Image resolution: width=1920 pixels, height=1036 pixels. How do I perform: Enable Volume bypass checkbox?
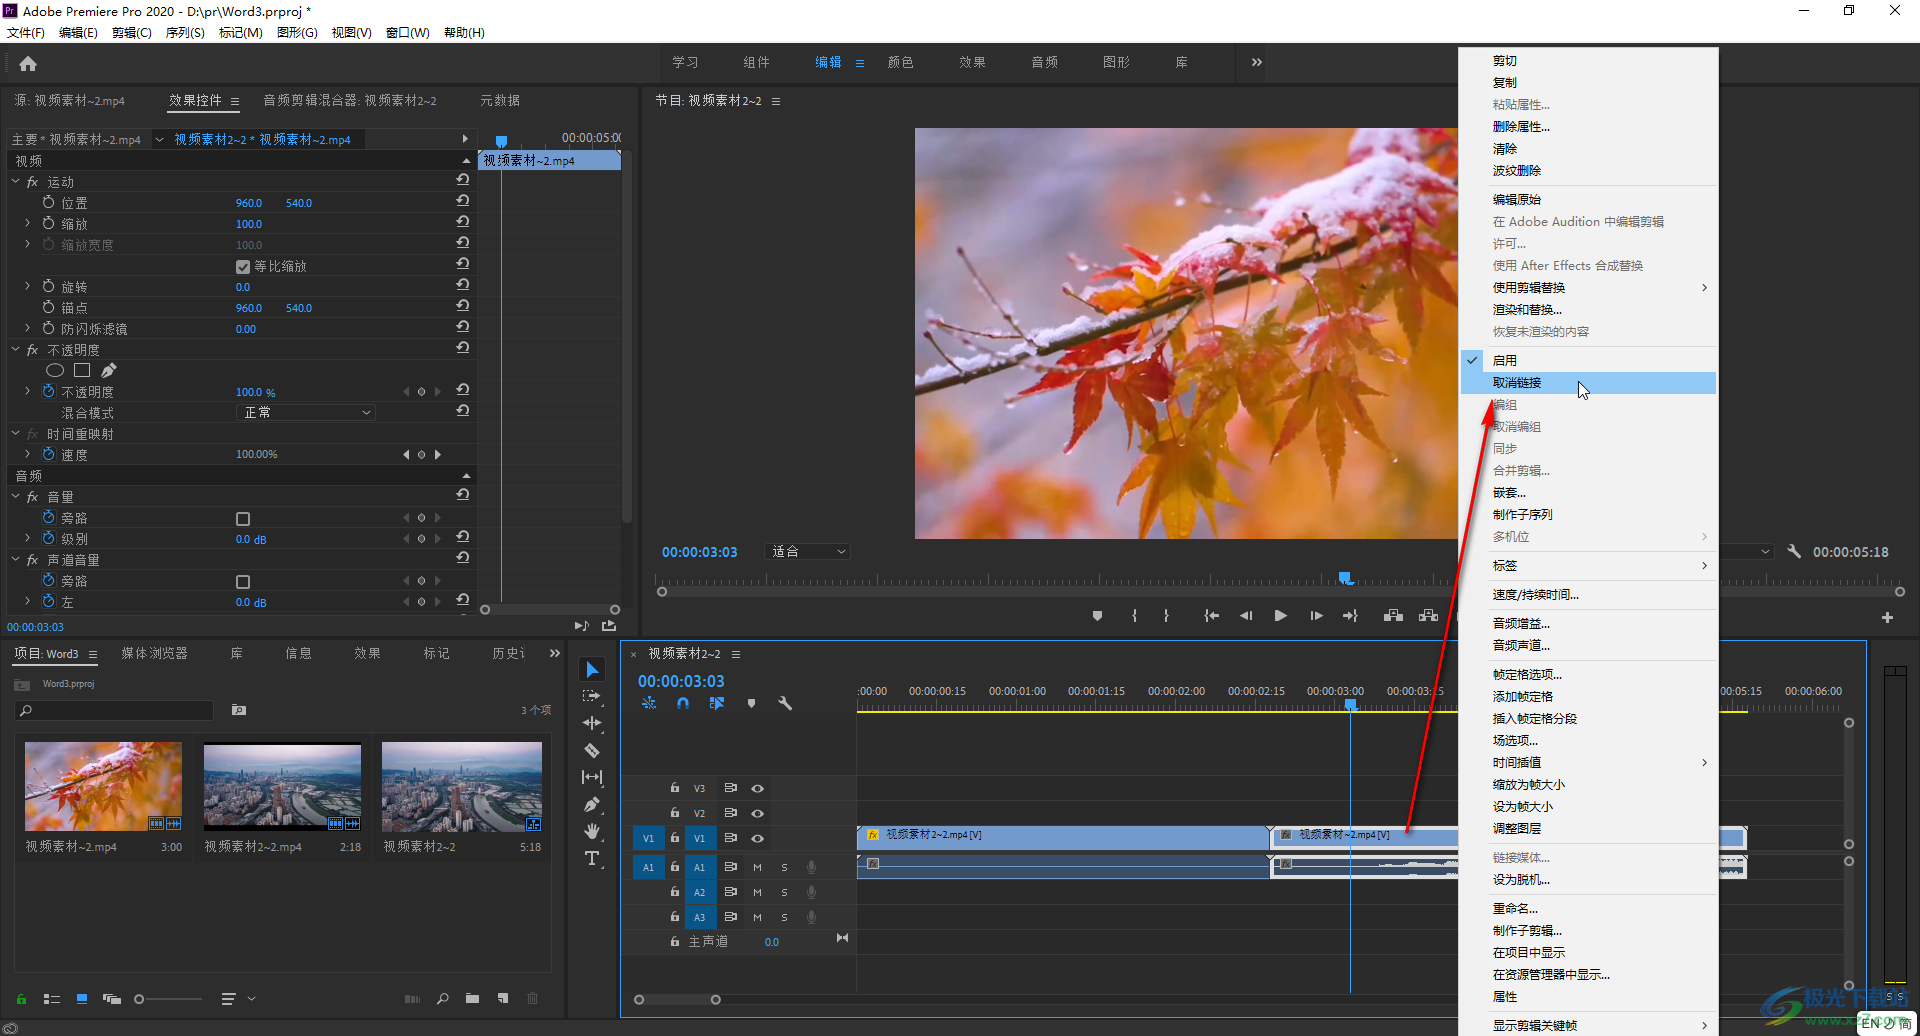tap(243, 519)
